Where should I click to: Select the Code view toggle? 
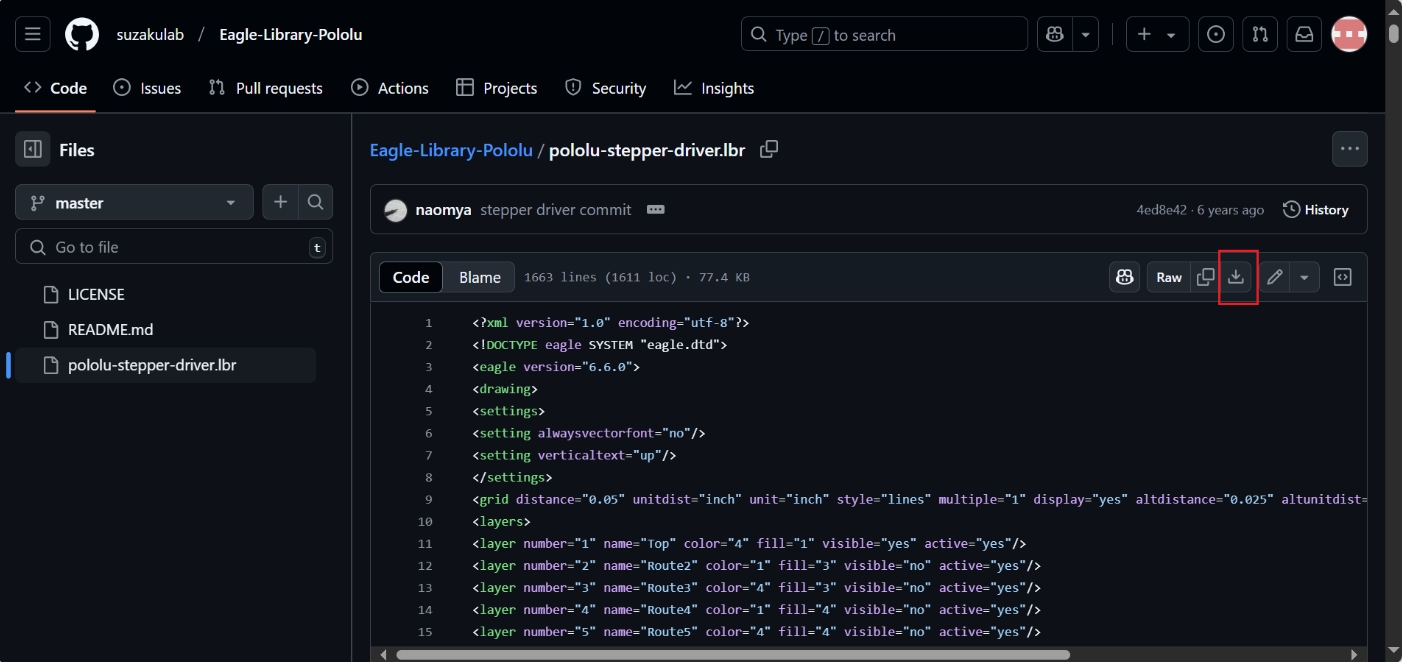coord(411,277)
